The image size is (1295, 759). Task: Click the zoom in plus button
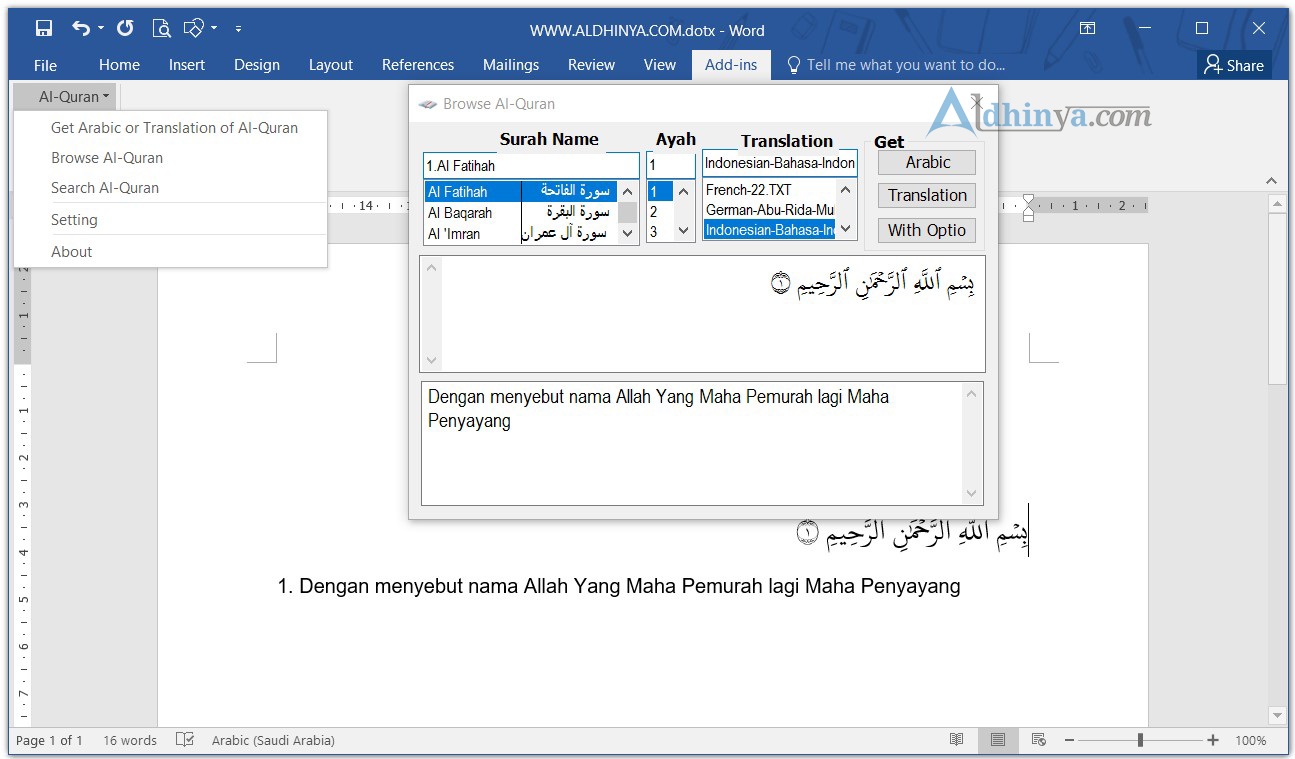(1213, 741)
